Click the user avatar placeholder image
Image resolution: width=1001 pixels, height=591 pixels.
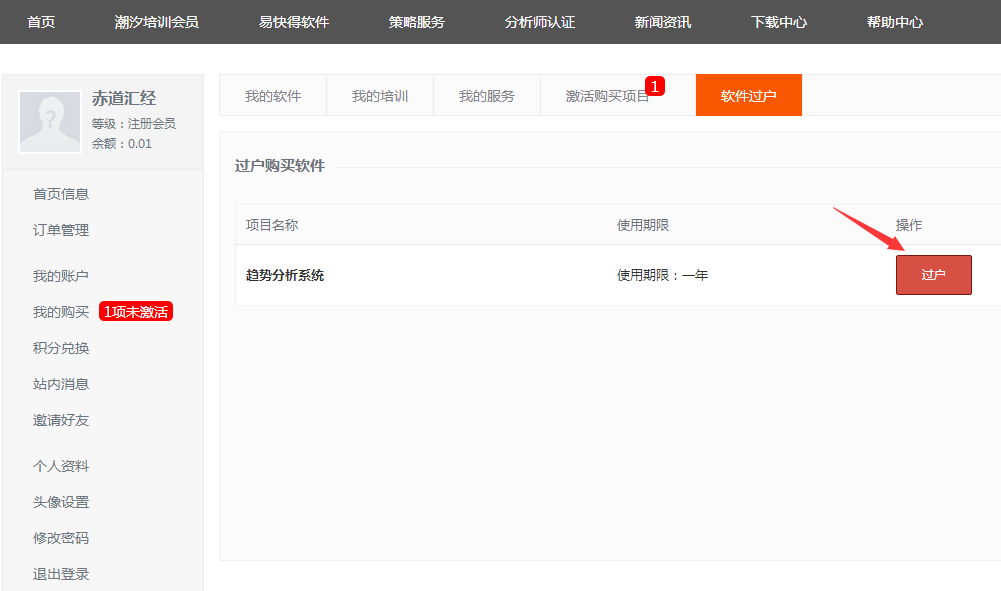click(x=50, y=121)
